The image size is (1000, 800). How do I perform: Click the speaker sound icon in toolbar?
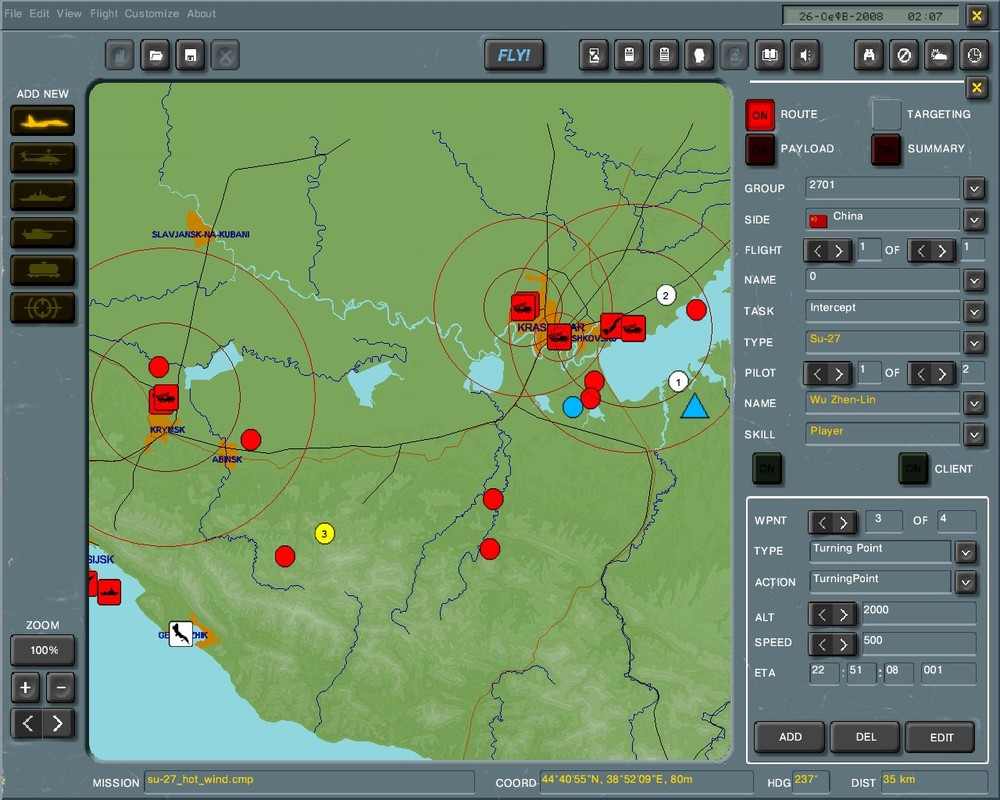[x=804, y=56]
